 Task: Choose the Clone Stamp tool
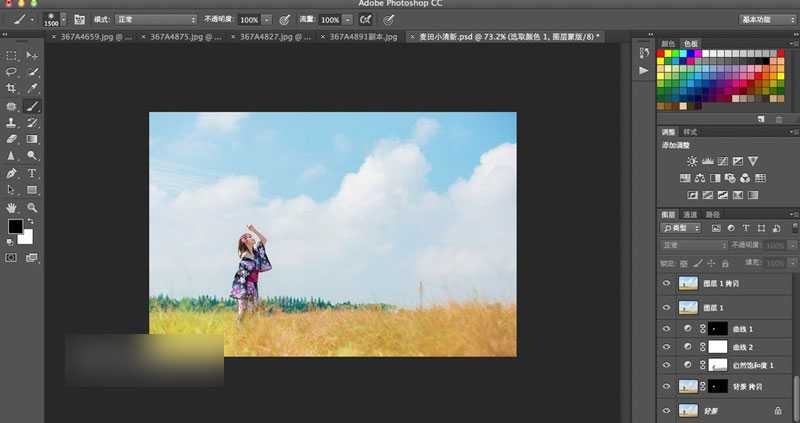tap(12, 122)
